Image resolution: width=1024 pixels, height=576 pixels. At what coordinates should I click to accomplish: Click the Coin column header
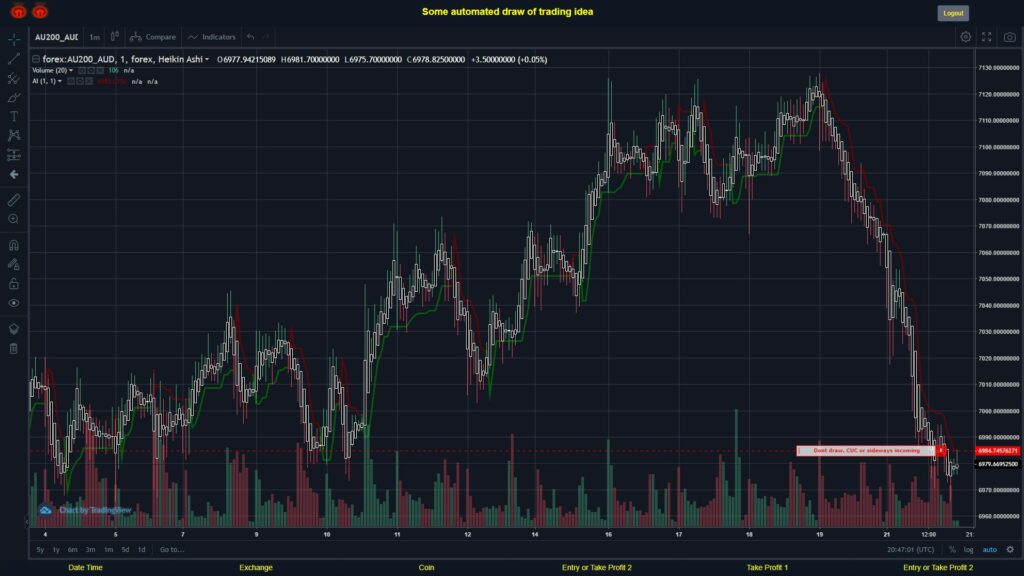coord(426,568)
